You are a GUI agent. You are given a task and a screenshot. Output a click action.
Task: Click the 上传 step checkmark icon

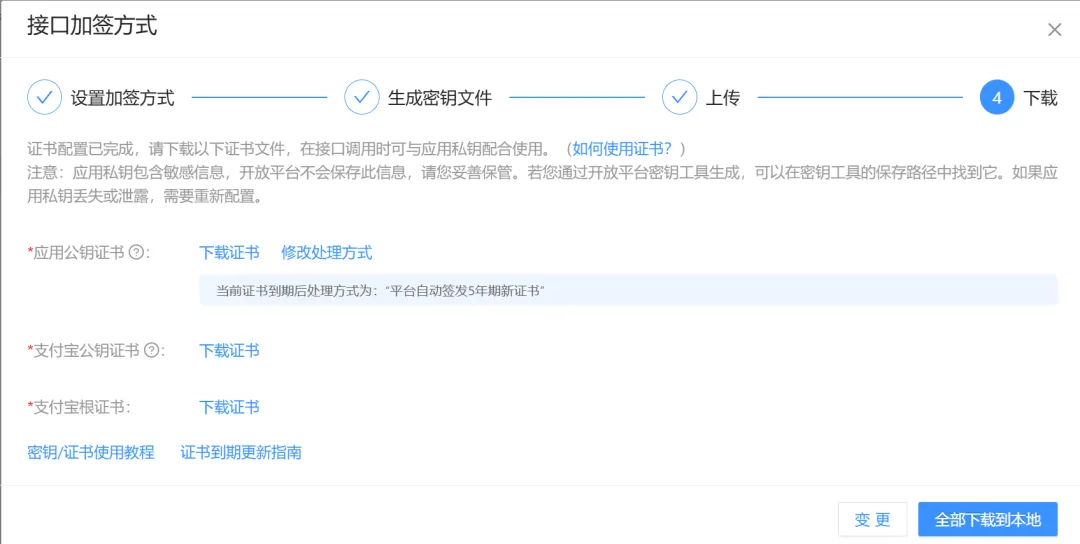[679, 98]
